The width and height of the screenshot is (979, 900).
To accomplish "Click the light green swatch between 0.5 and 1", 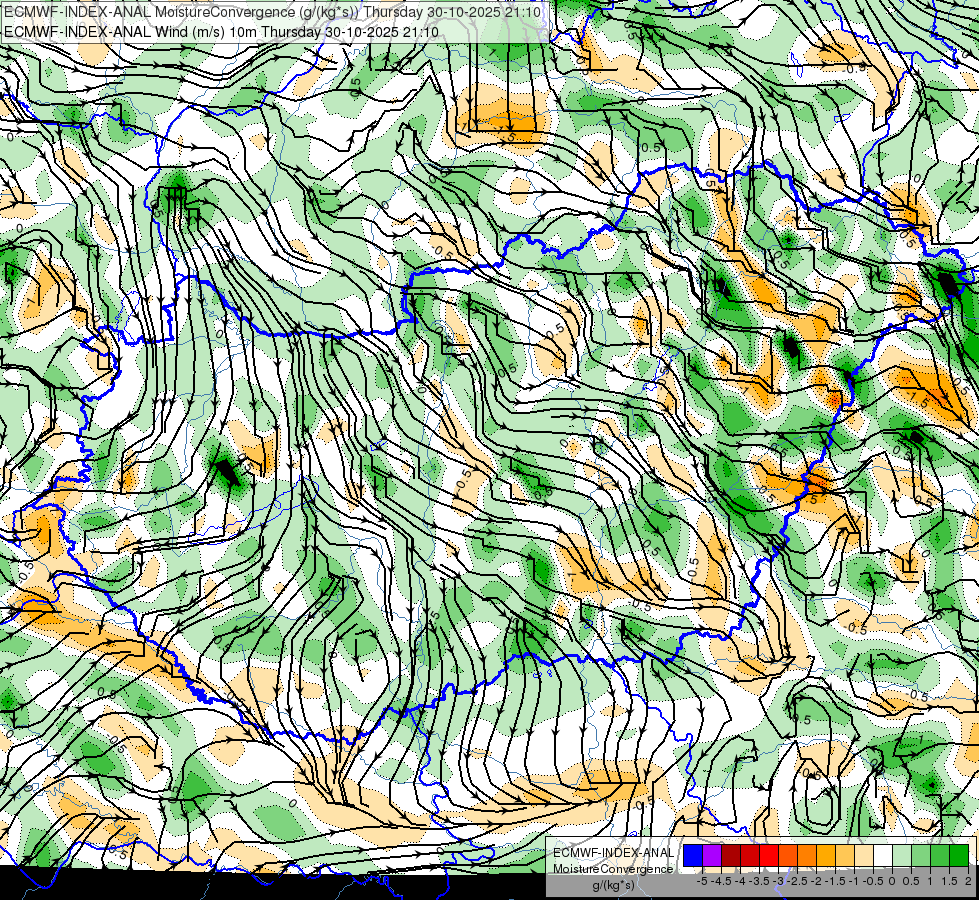I will (922, 856).
